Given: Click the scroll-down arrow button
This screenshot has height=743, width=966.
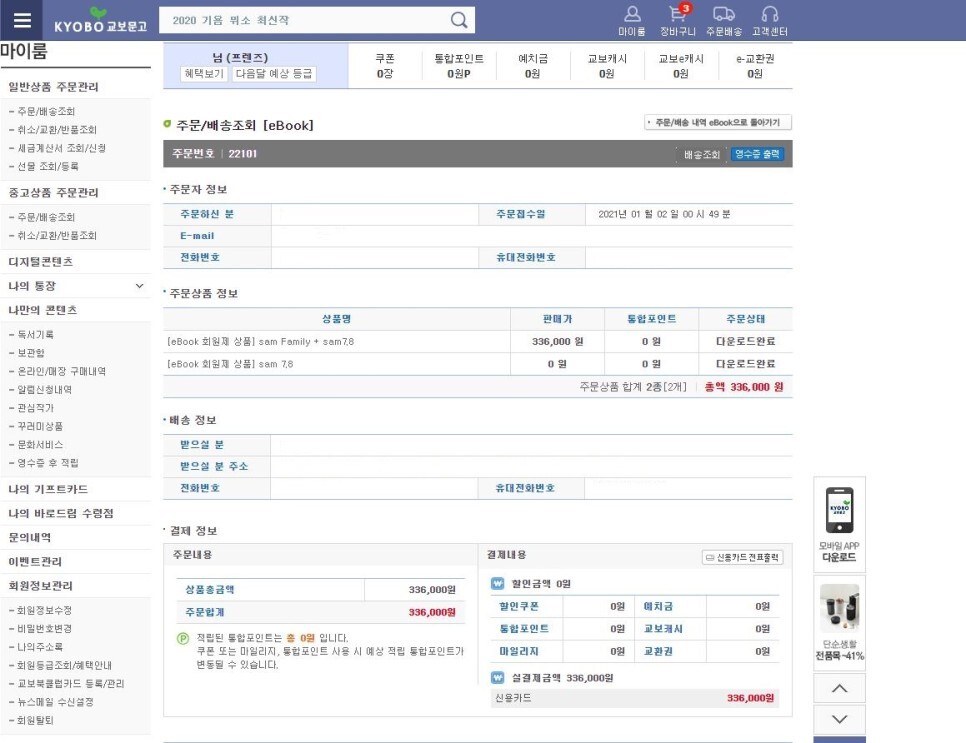Looking at the screenshot, I should 839,719.
